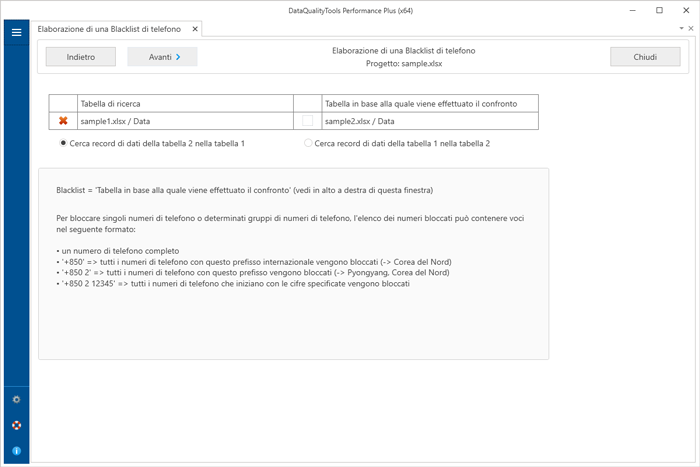Maximize the DataQualityTools window
This screenshot has width=700, height=467.
[659, 10]
